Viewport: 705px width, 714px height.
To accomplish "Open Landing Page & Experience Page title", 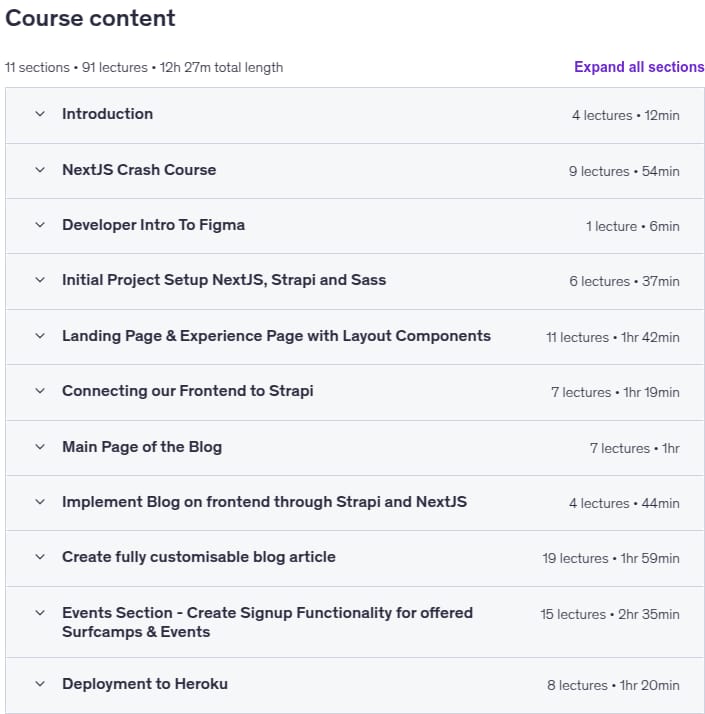I will (x=276, y=336).
